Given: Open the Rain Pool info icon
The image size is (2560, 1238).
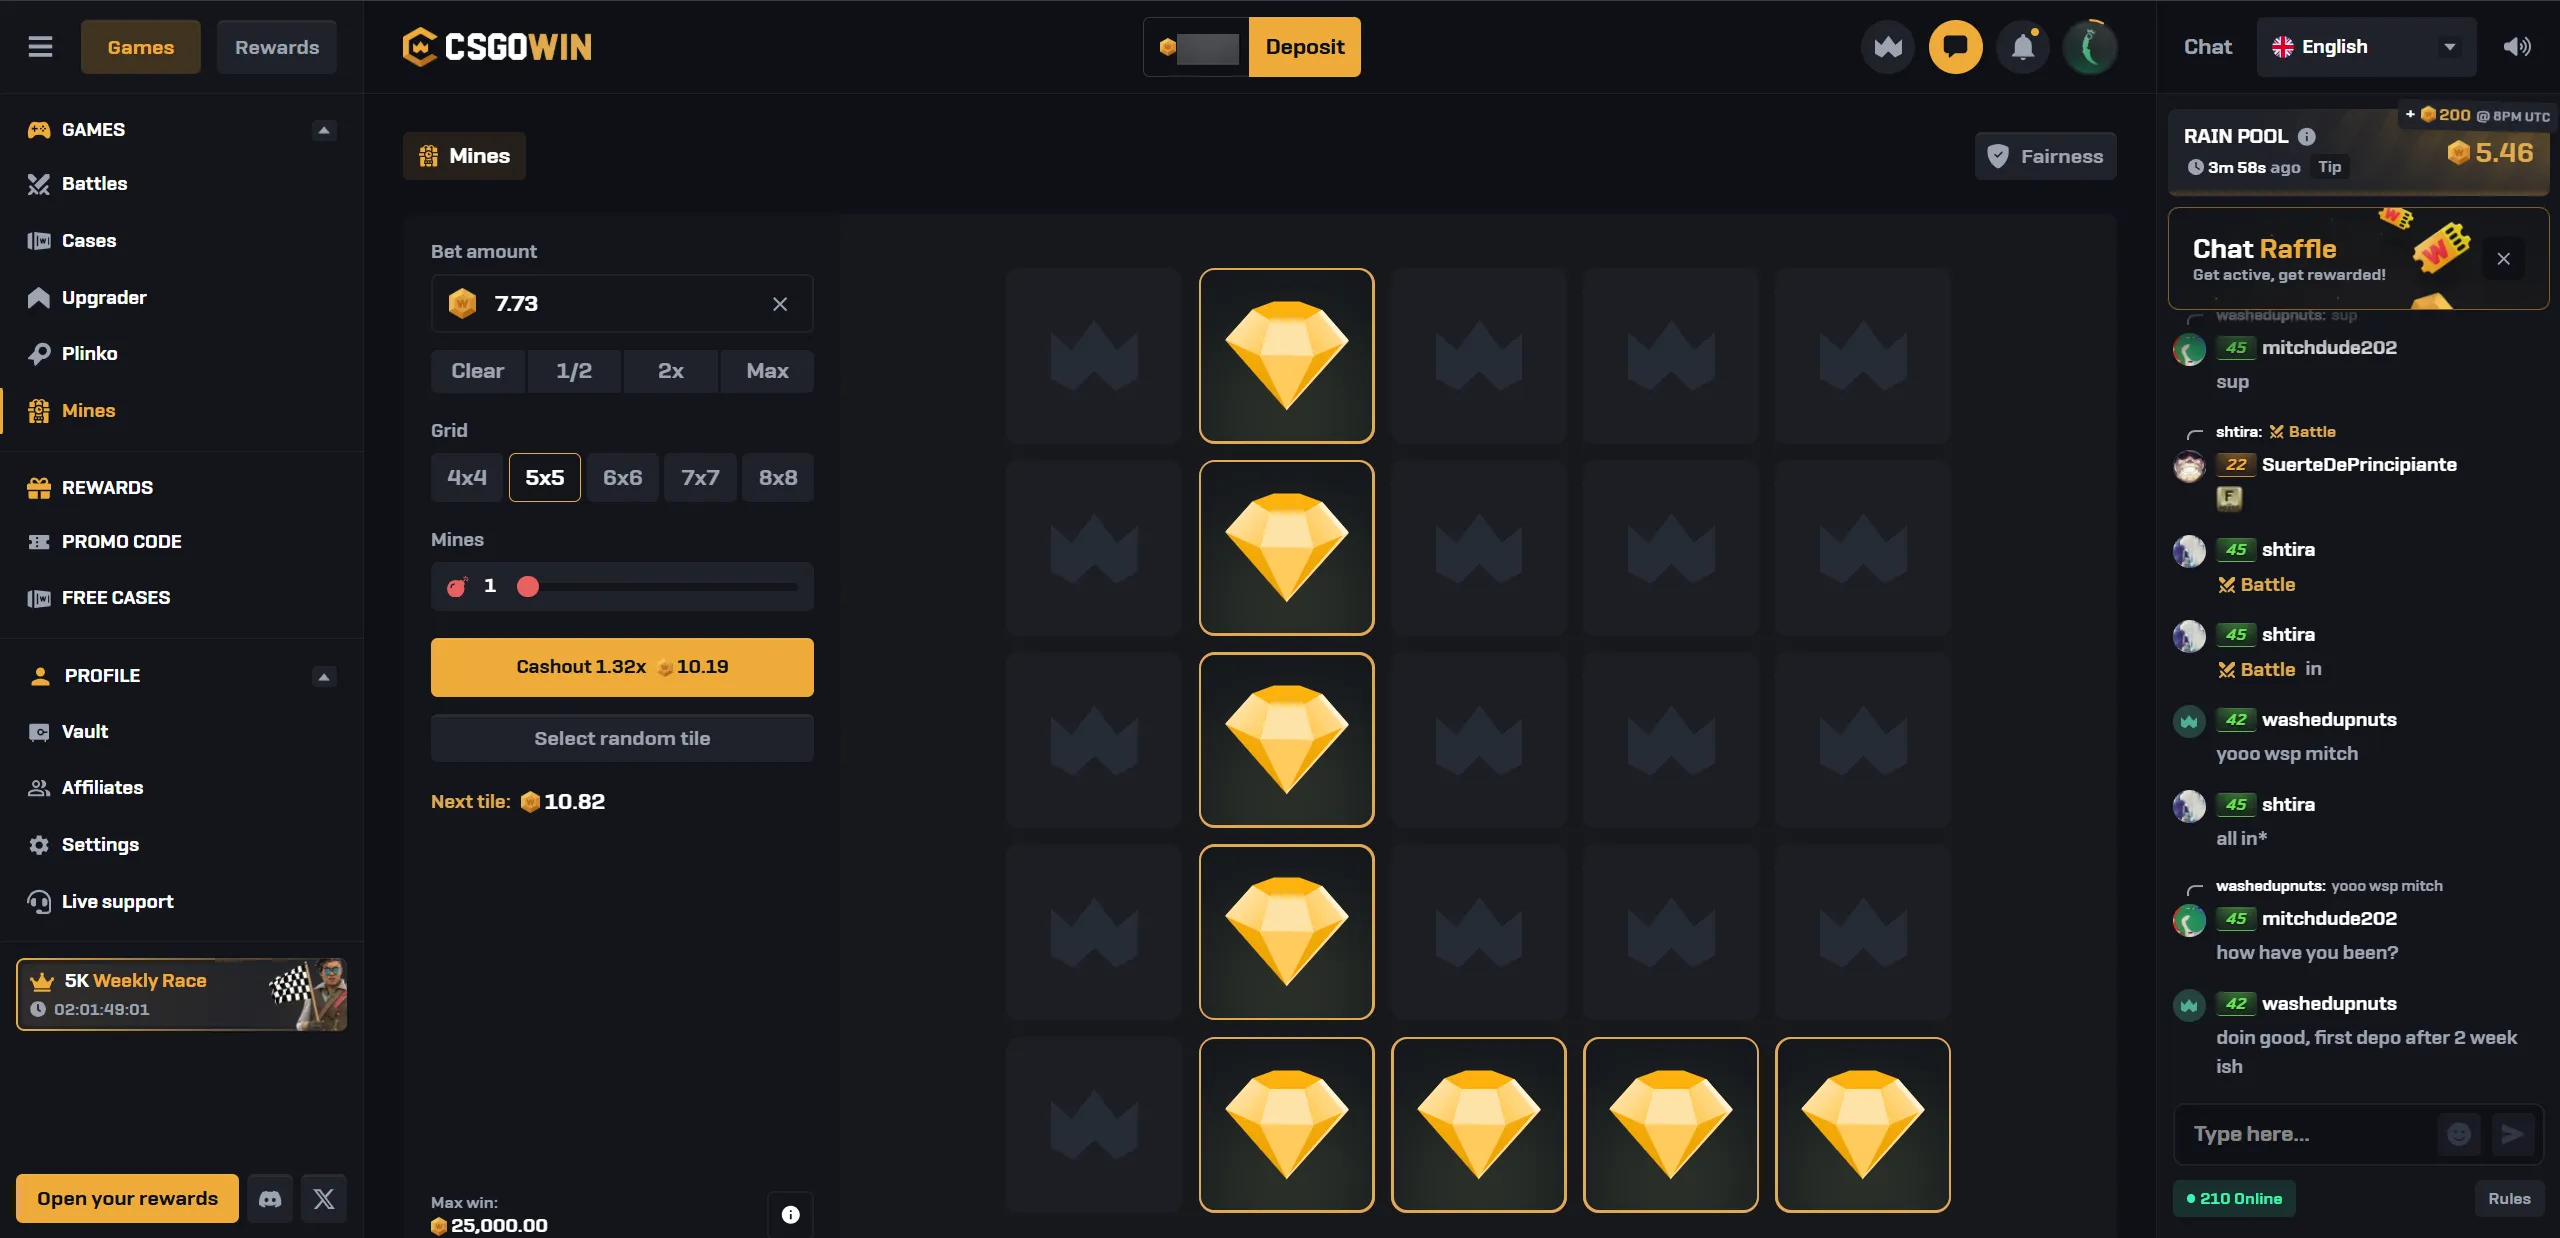Looking at the screenshot, I should tap(2307, 137).
